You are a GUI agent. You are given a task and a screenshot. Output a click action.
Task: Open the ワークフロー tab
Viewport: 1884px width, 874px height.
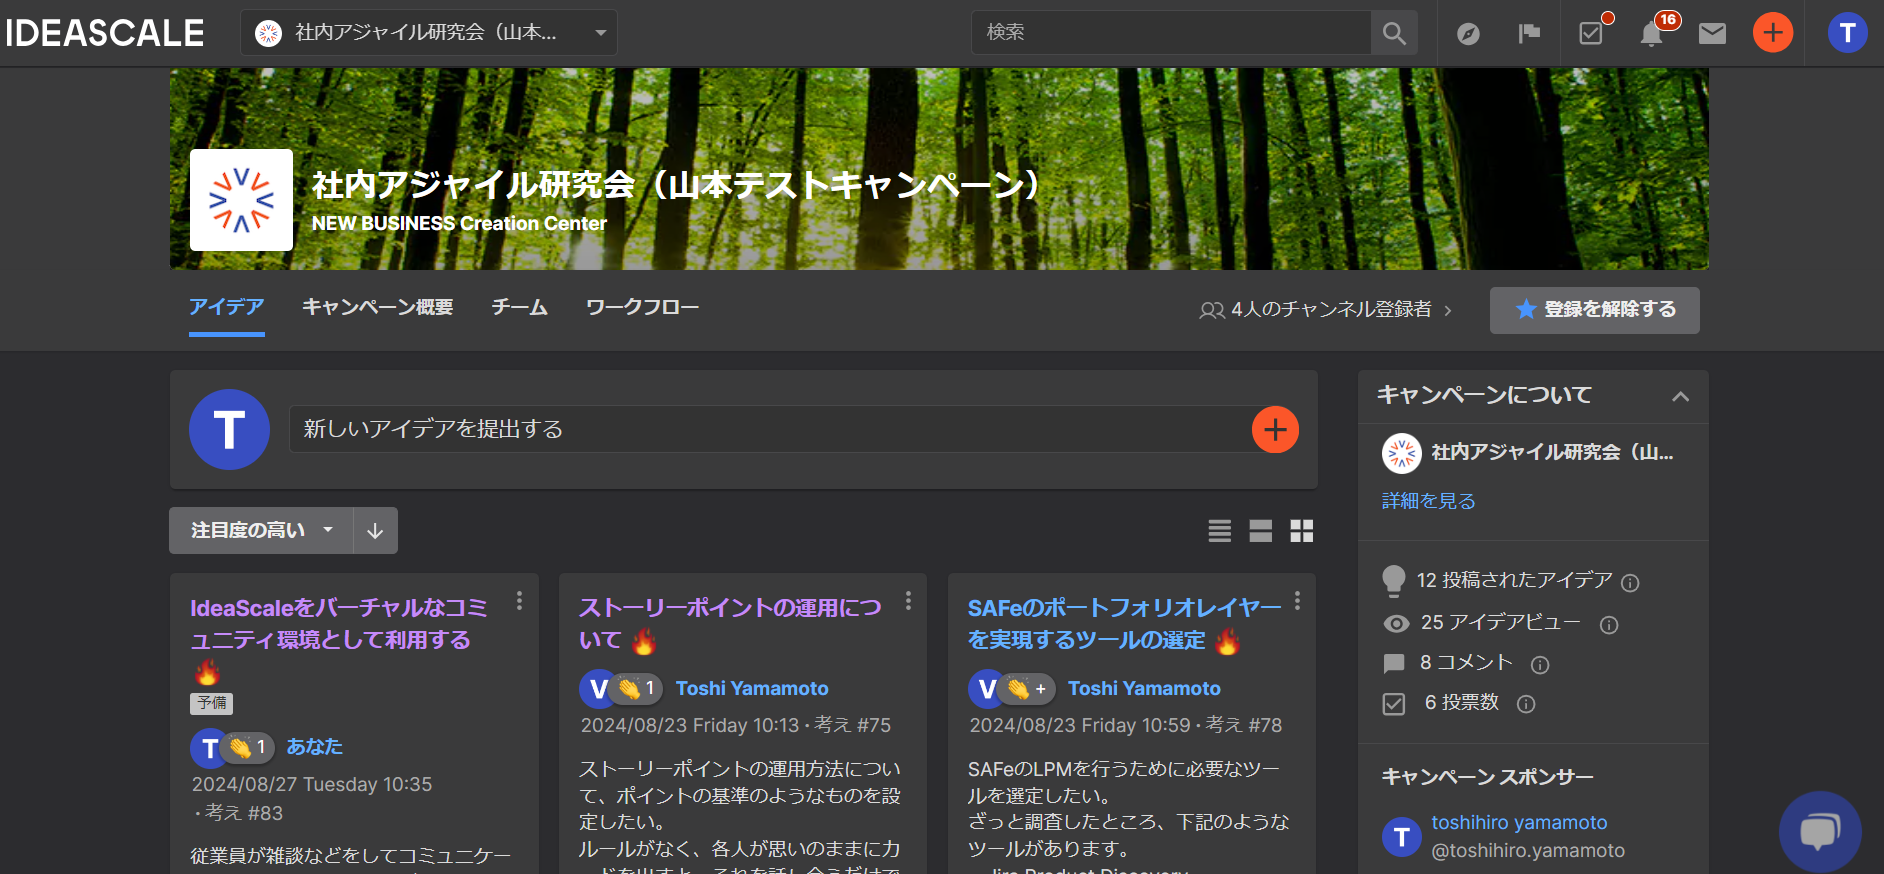[642, 307]
